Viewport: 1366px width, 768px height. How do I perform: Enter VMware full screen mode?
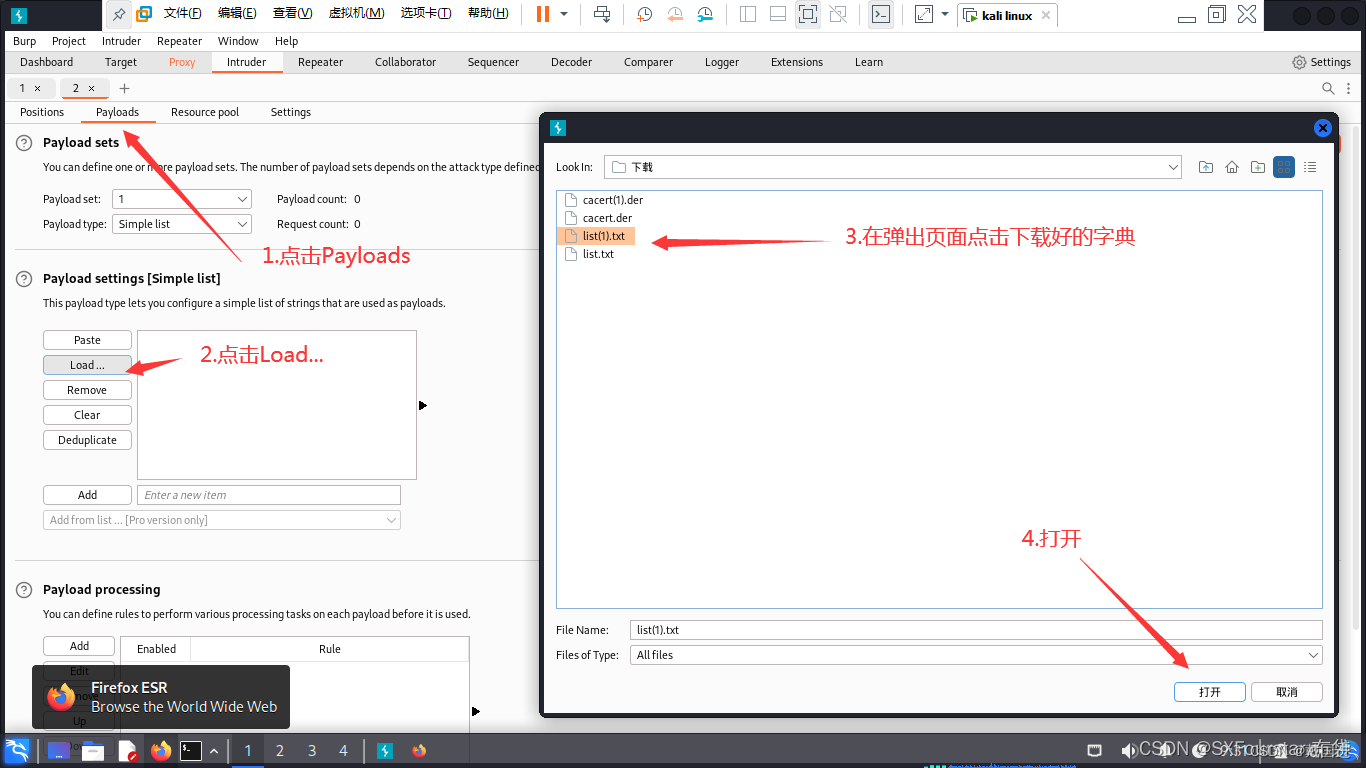(x=808, y=14)
